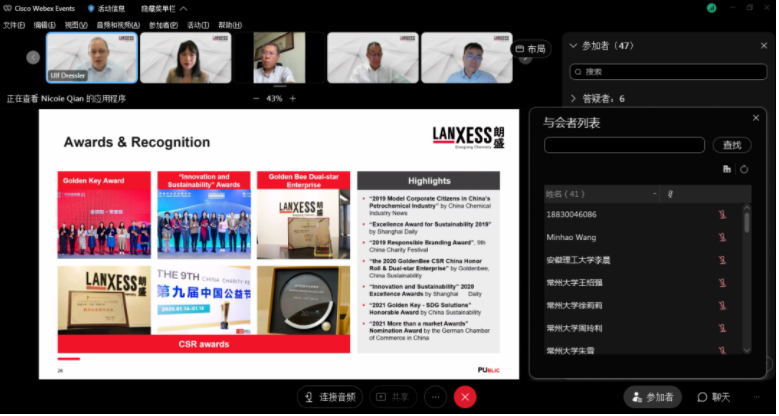The image size is (779, 416).
Task: Click muted mic icon for 18830046086
Action: point(722,214)
